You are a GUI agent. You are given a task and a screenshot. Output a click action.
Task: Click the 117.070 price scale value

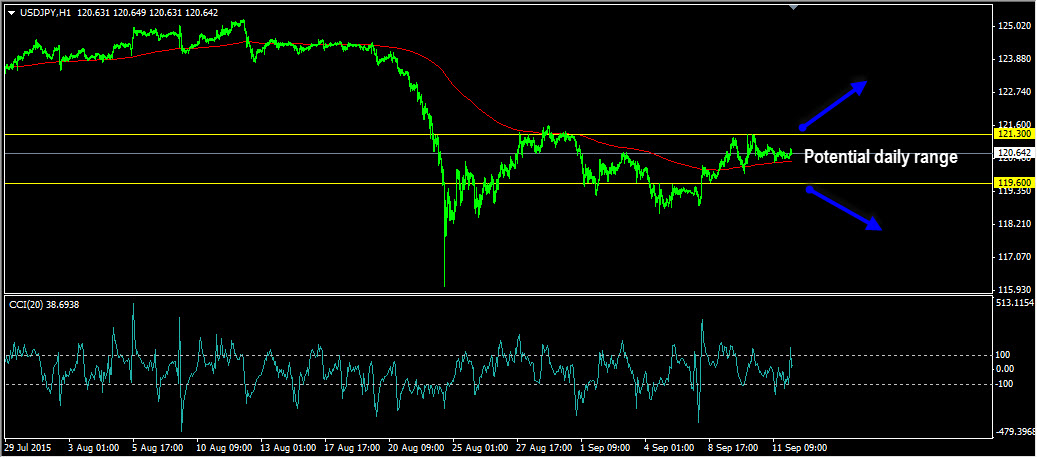point(1014,256)
